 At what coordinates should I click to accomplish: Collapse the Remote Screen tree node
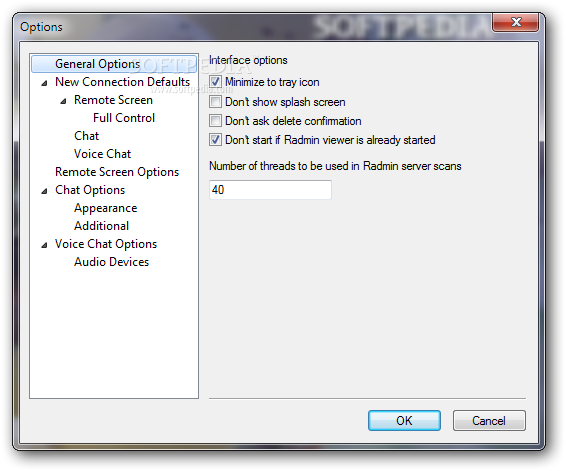coord(63,101)
